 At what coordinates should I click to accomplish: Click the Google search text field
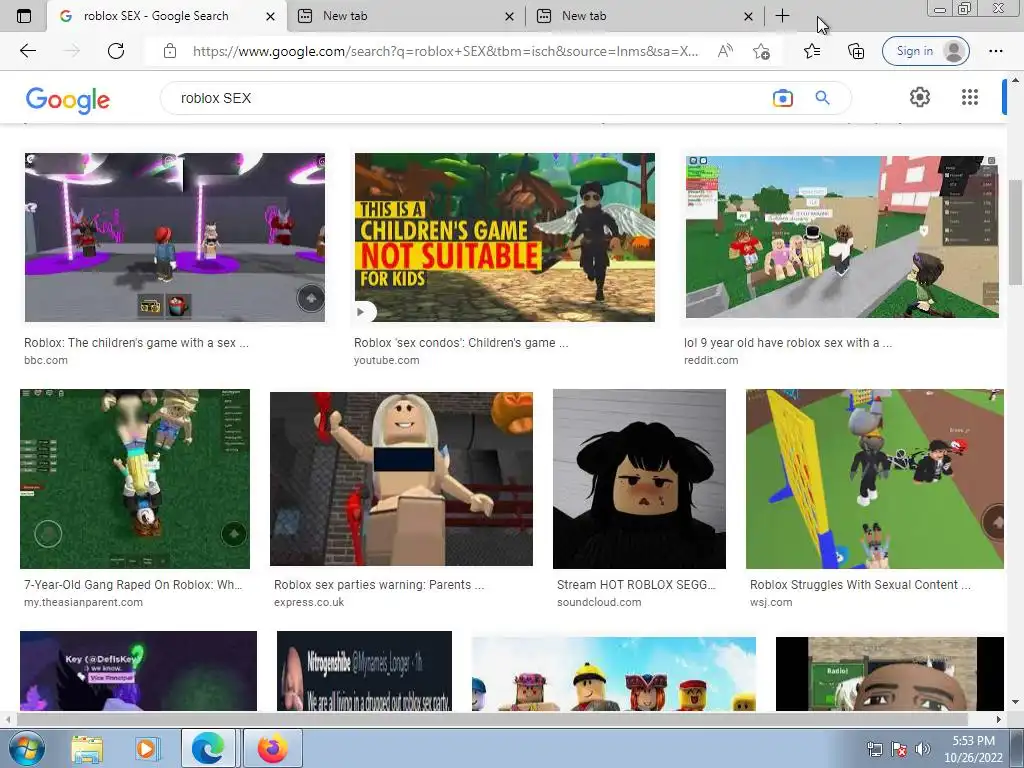(470, 98)
